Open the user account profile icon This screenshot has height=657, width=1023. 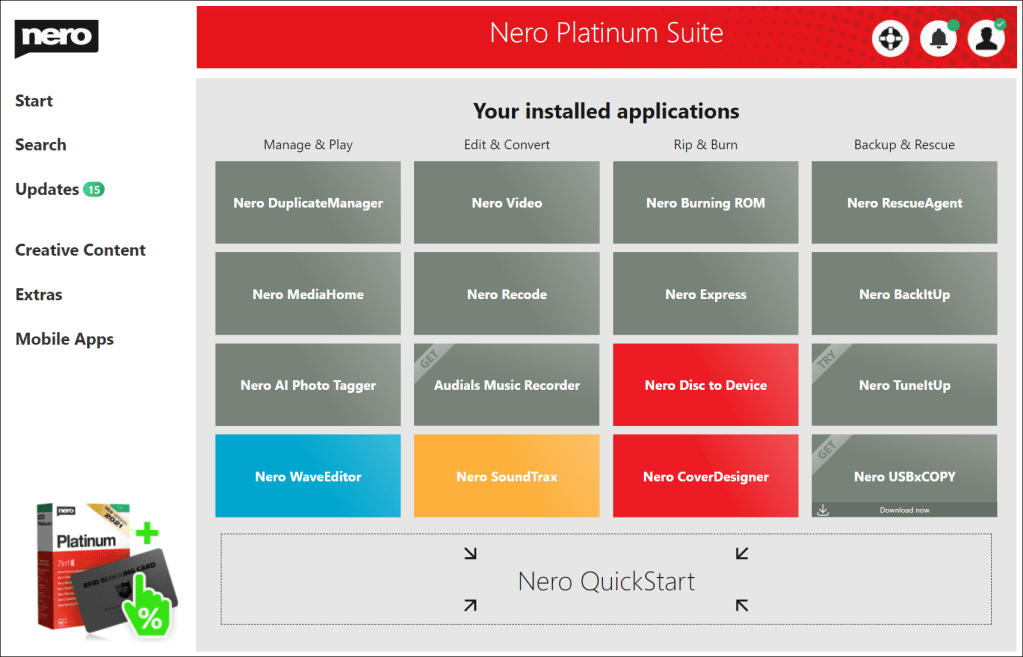tap(986, 39)
